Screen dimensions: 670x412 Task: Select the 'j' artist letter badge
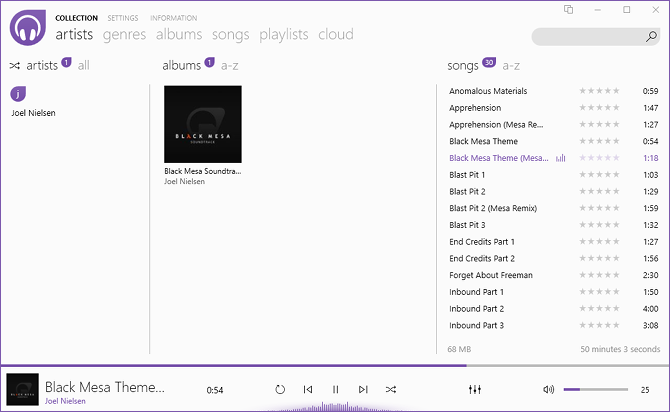click(x=18, y=94)
